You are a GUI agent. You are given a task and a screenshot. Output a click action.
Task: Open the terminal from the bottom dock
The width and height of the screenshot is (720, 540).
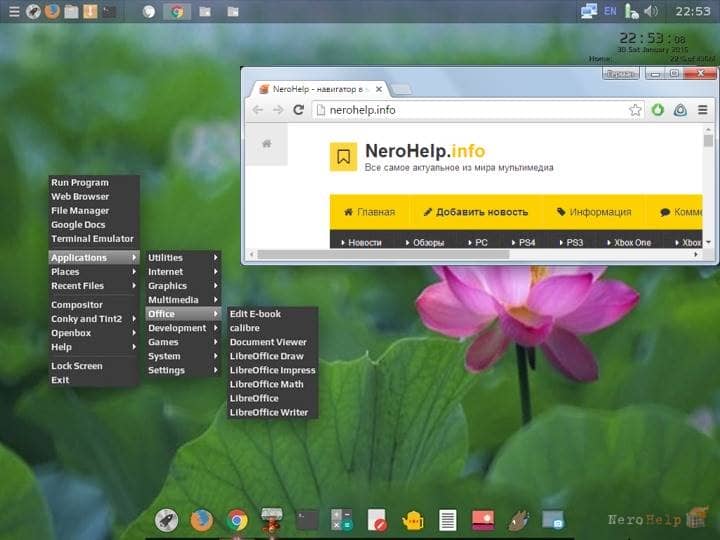(x=307, y=520)
